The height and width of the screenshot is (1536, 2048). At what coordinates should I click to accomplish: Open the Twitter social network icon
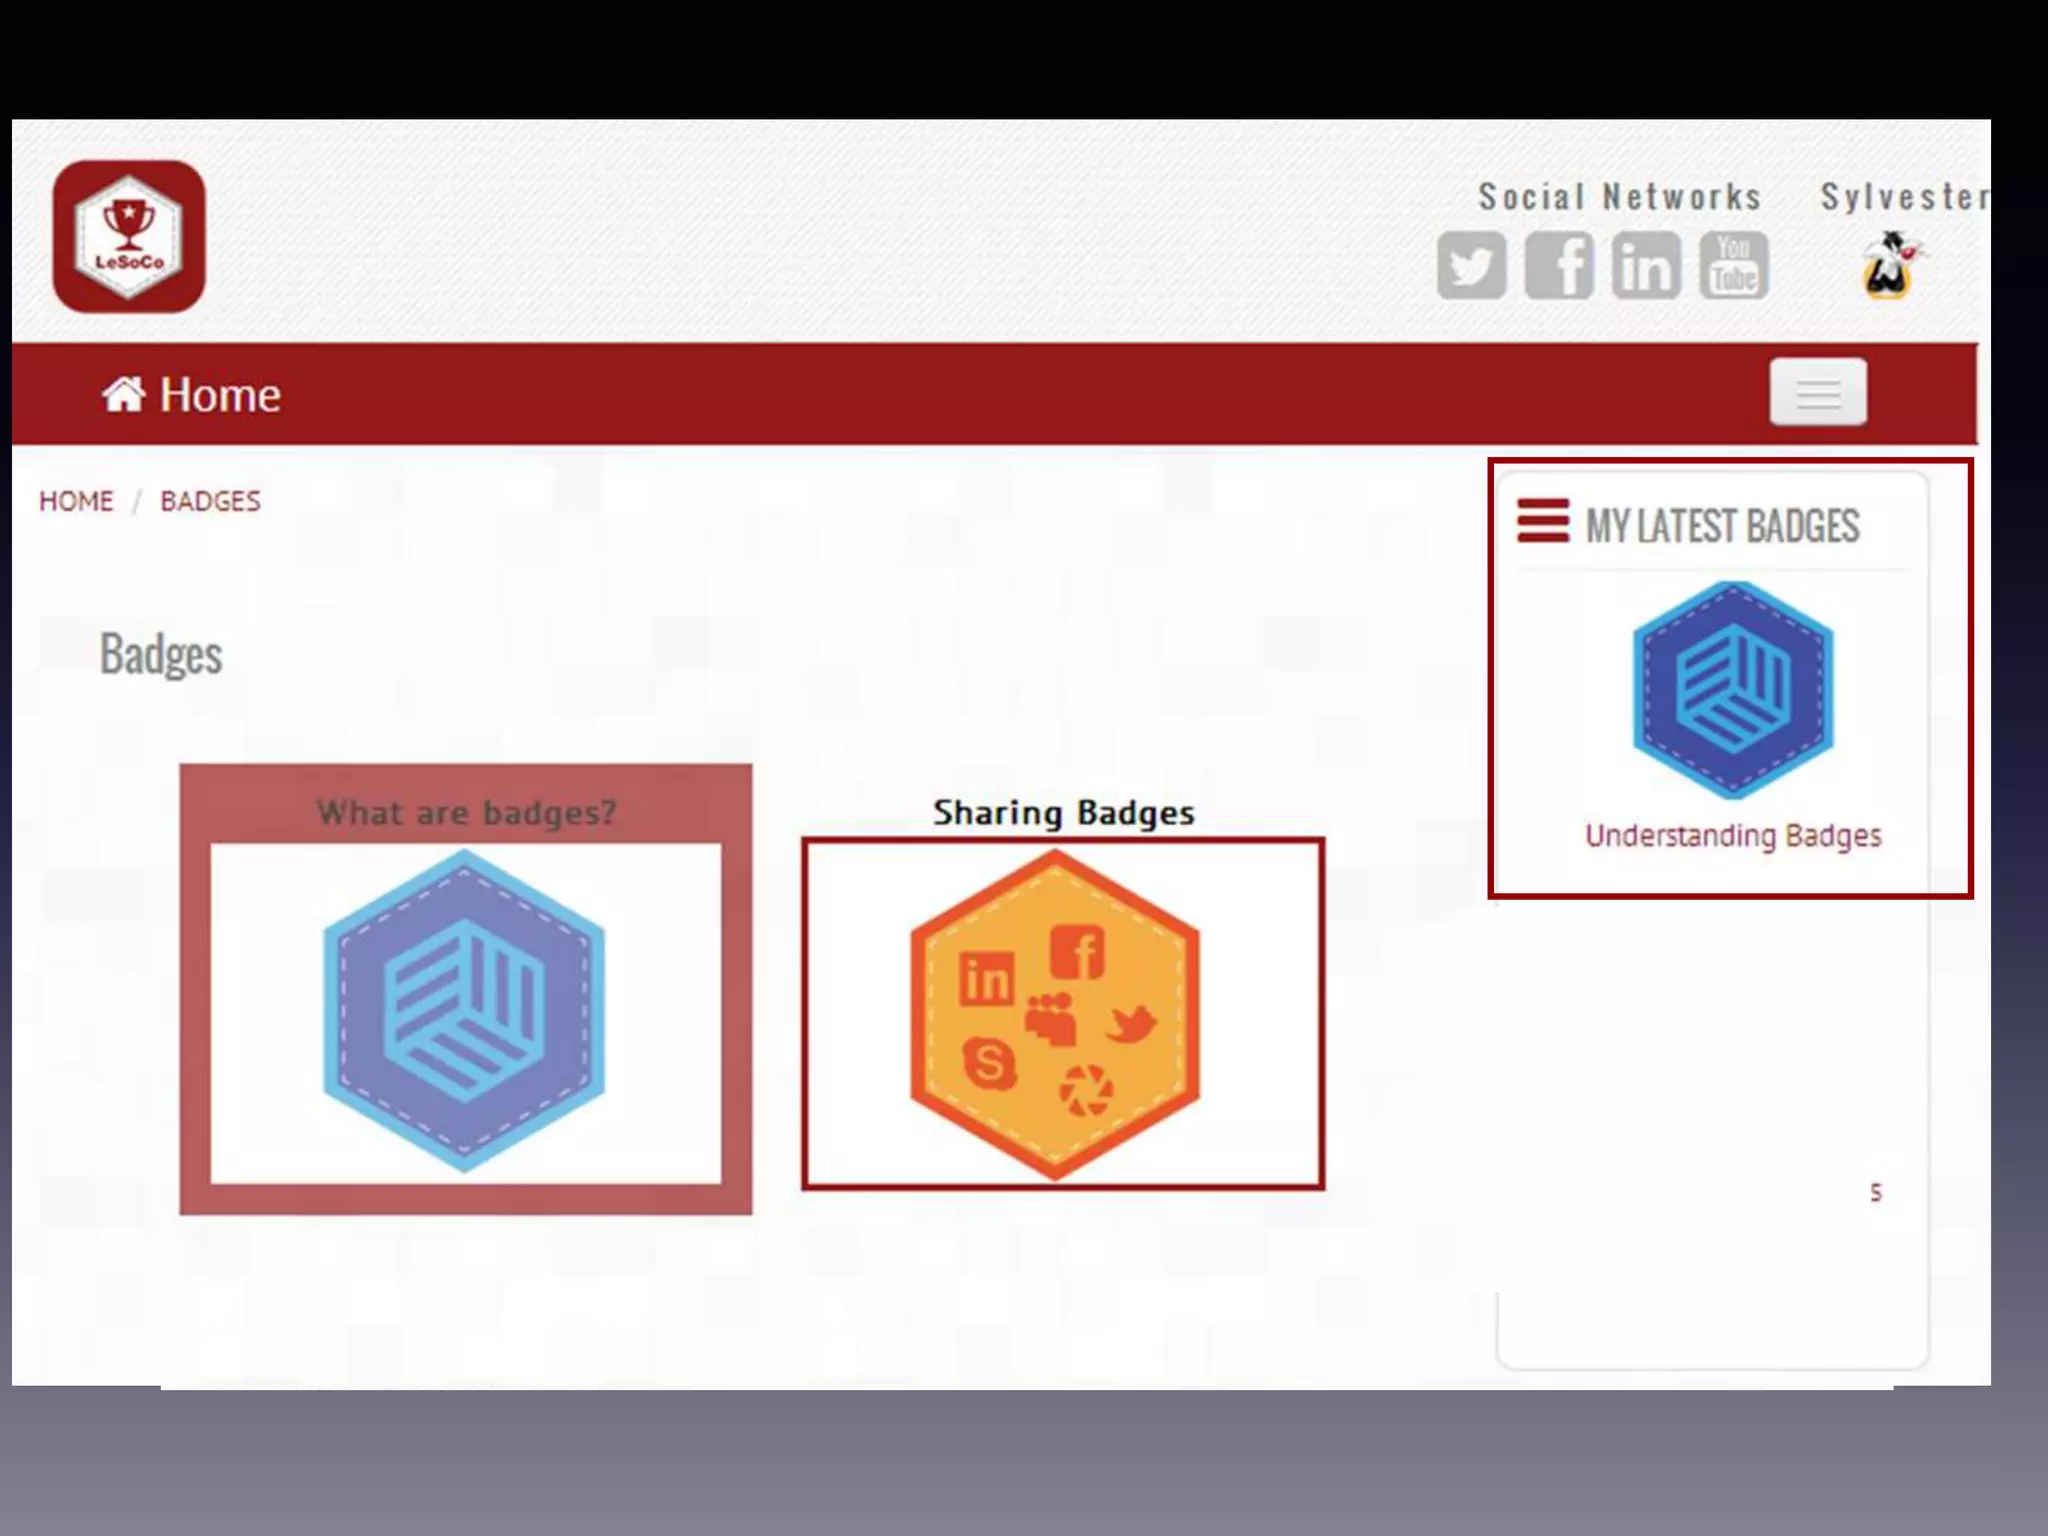(x=1471, y=266)
